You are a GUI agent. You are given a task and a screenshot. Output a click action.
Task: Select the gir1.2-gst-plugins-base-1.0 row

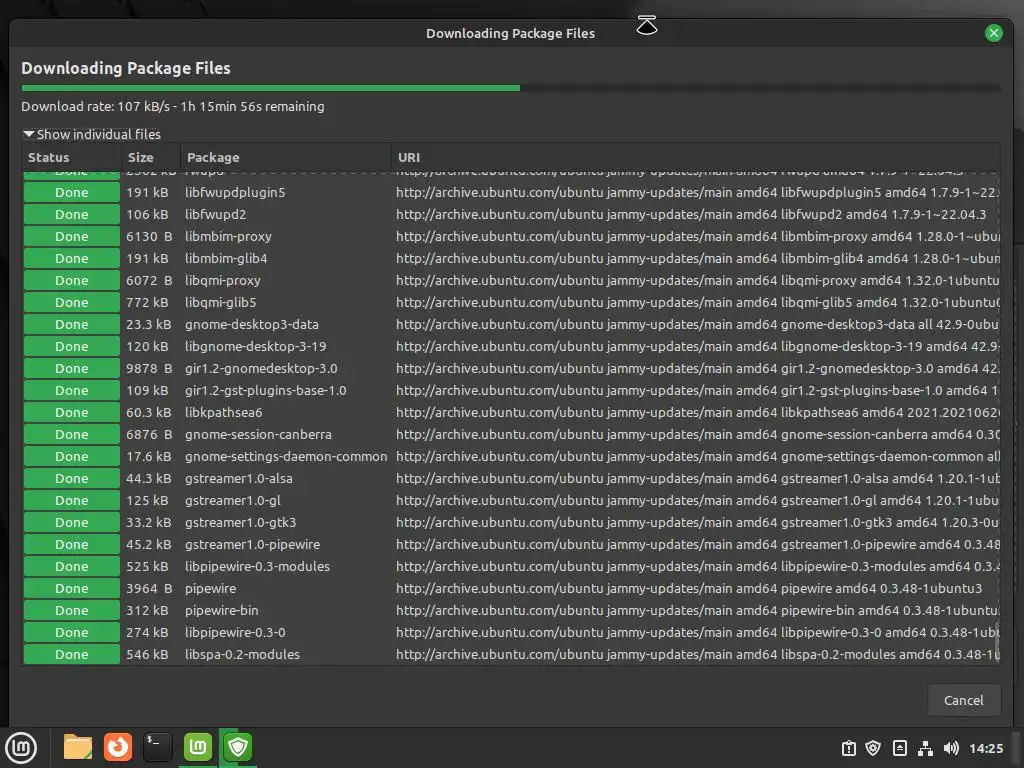[511, 391]
